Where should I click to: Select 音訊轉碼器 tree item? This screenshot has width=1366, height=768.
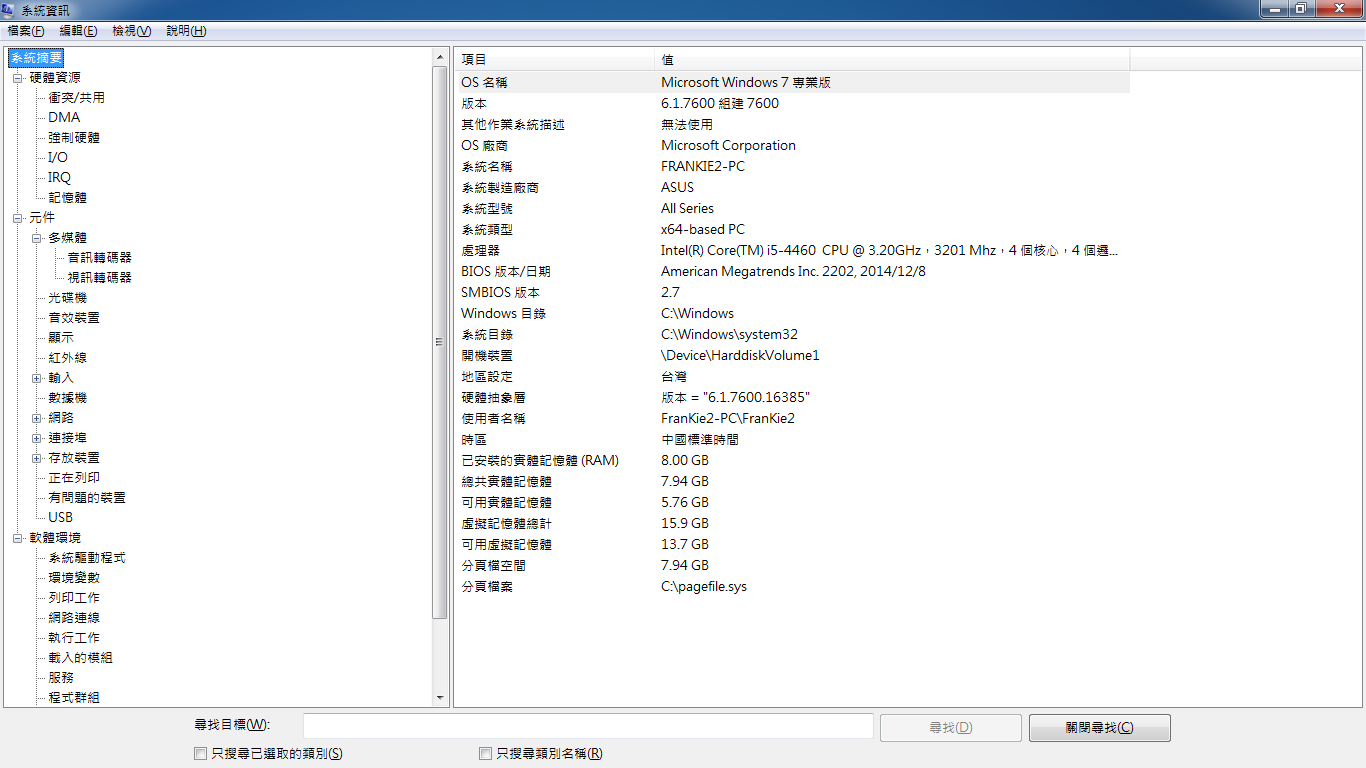point(99,258)
